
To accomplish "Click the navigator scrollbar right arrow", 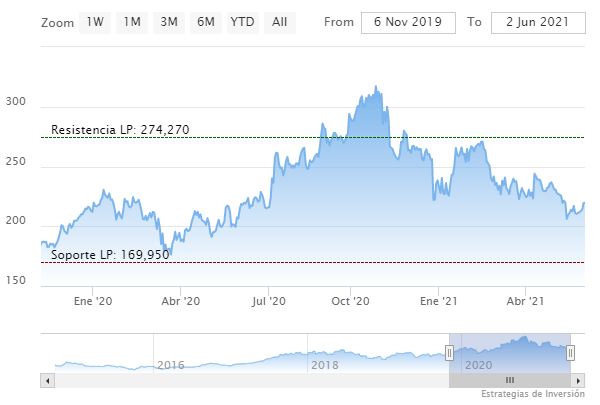I will [577, 381].
